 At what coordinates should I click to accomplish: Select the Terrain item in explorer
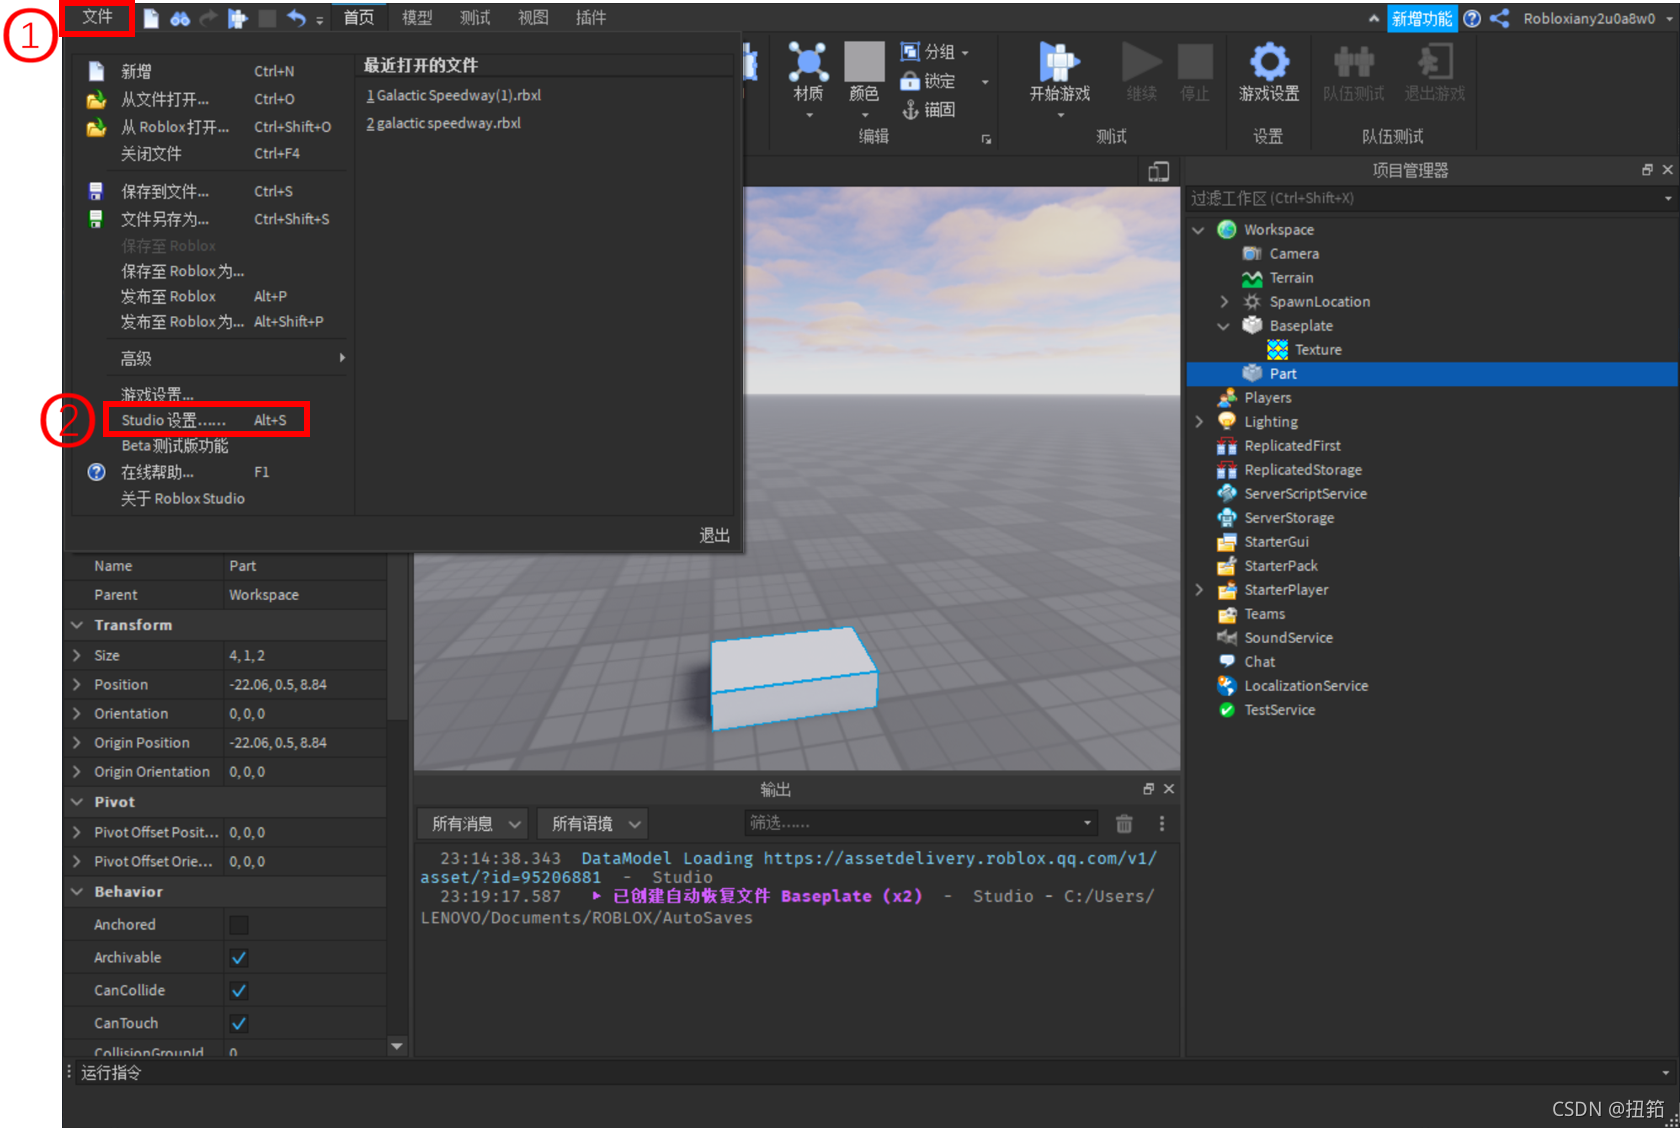point(1291,278)
